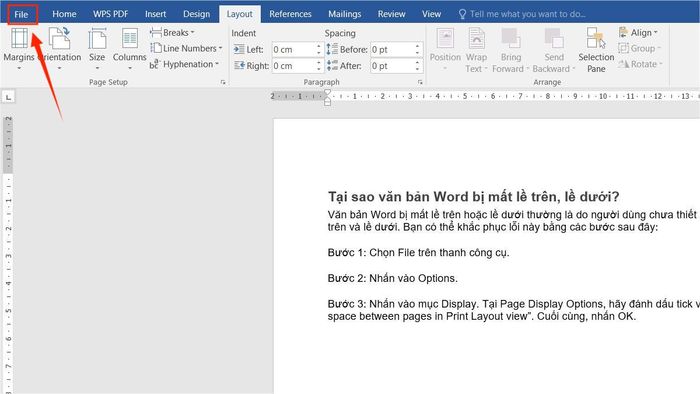700x394 pixels.
Task: Open the Review tab
Action: click(x=392, y=14)
